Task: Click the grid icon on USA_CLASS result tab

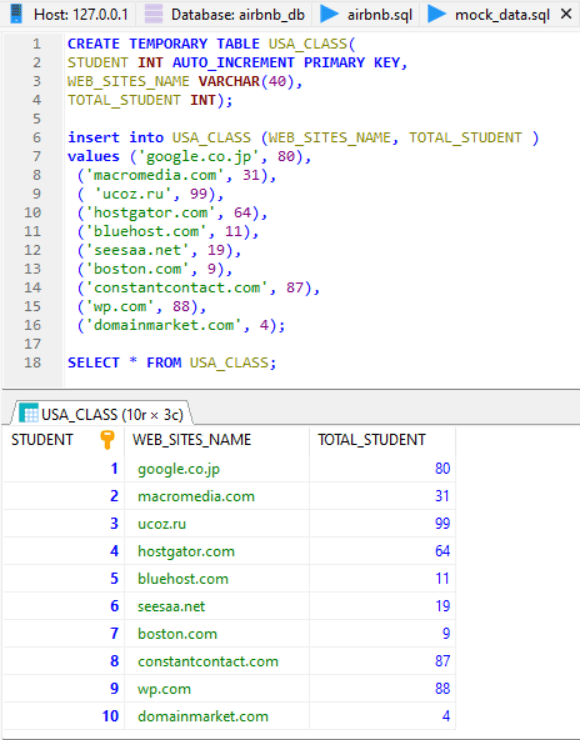Action: pos(29,414)
